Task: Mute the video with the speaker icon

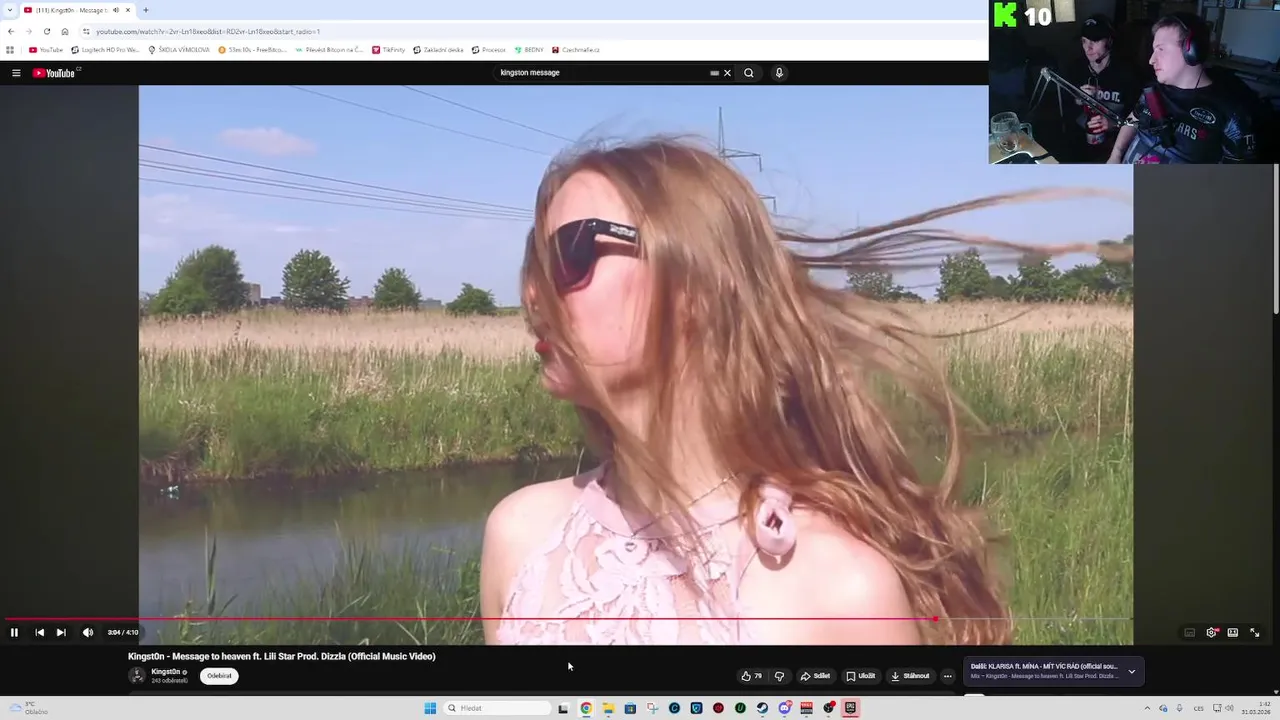Action: 88,632
